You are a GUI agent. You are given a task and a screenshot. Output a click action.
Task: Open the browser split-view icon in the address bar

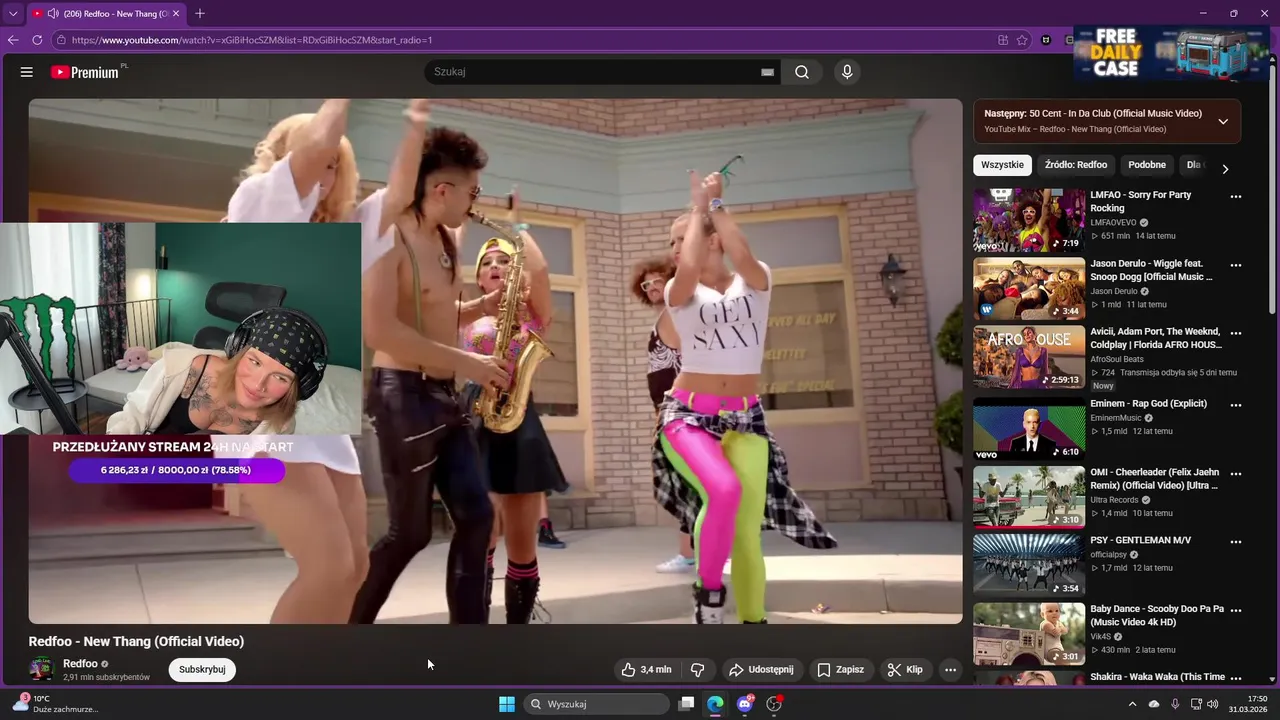point(1003,40)
